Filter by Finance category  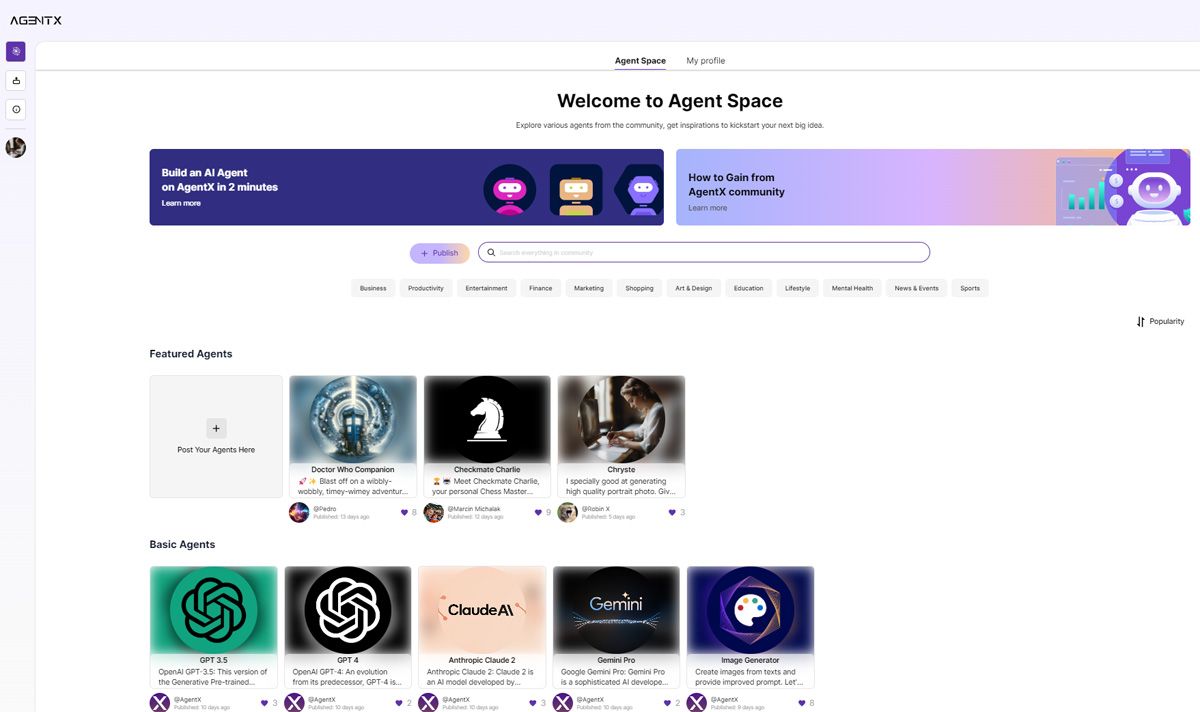tap(541, 288)
